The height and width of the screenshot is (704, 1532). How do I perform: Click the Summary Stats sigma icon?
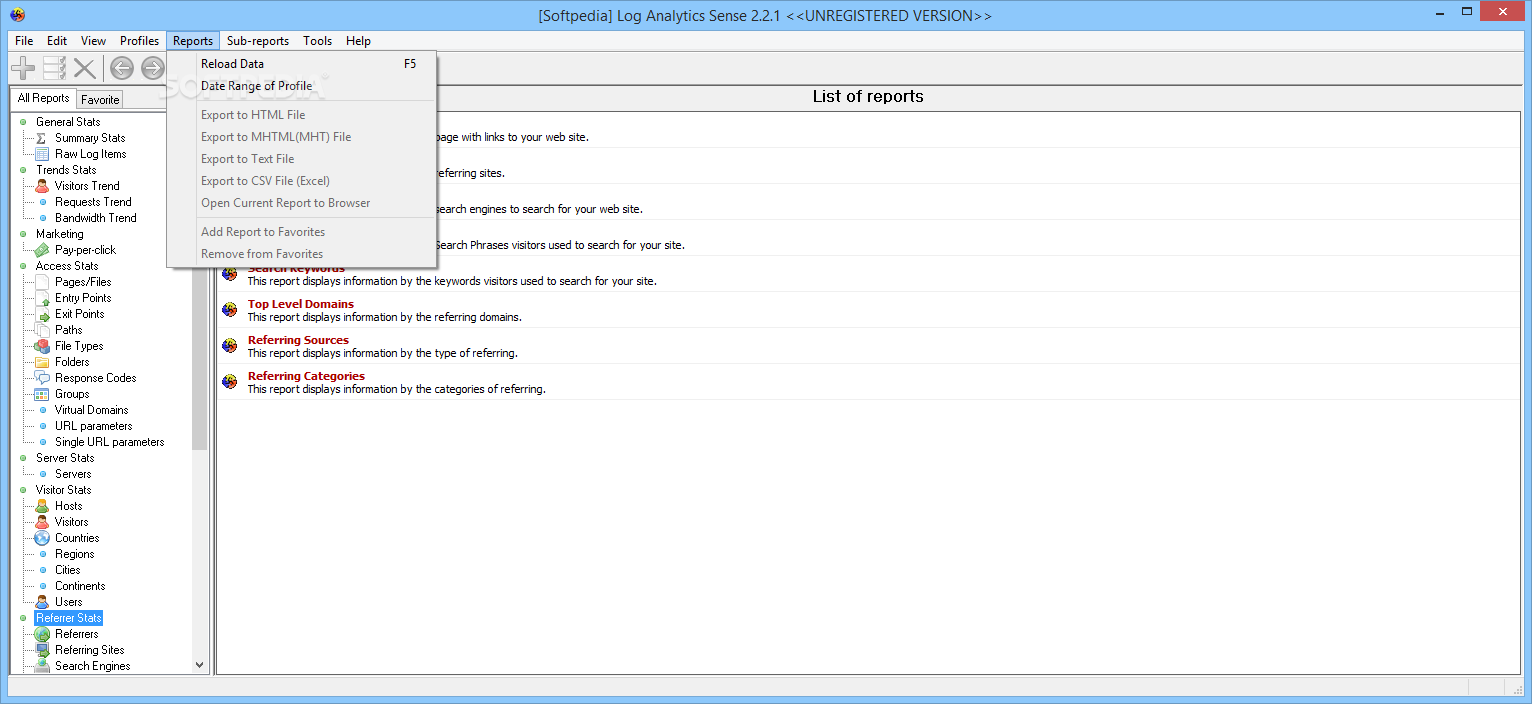click(42, 138)
